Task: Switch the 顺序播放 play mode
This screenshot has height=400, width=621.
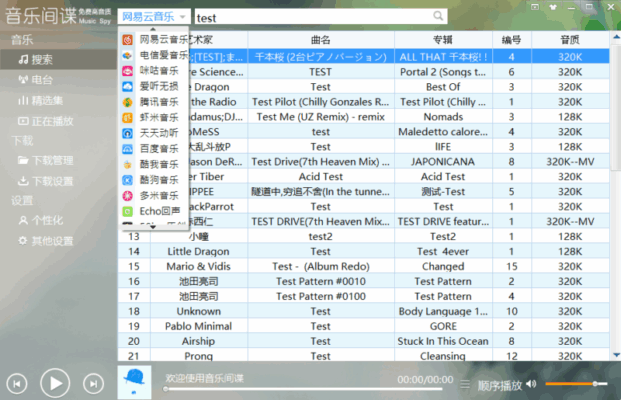Action: (x=500, y=385)
